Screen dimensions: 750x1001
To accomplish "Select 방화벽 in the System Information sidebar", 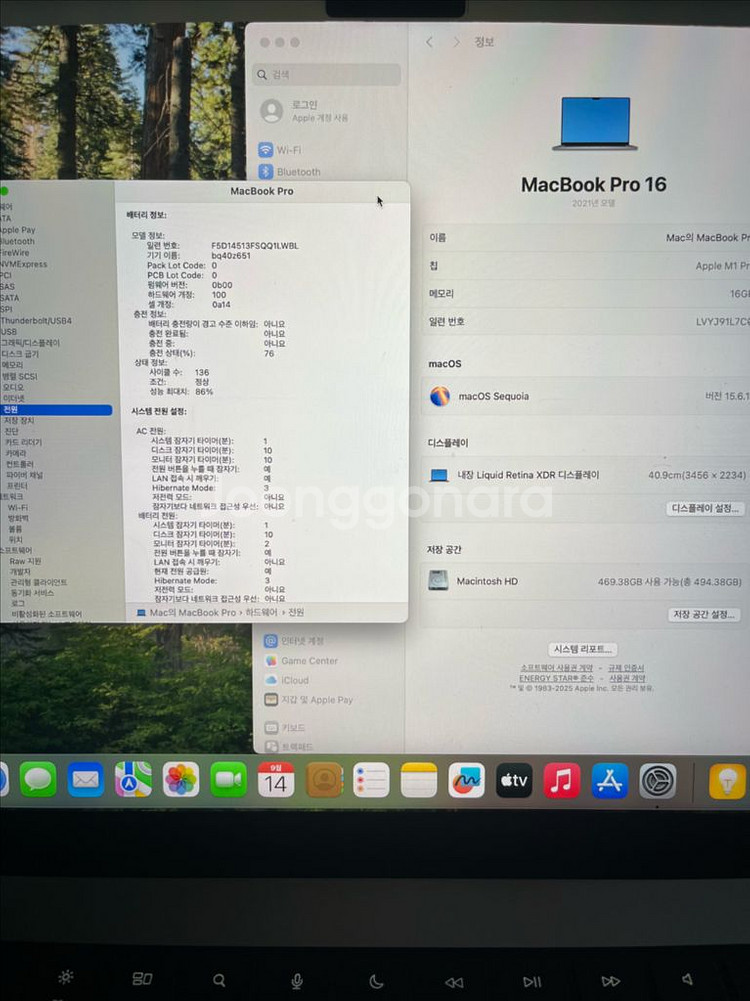I will tap(18, 518).
